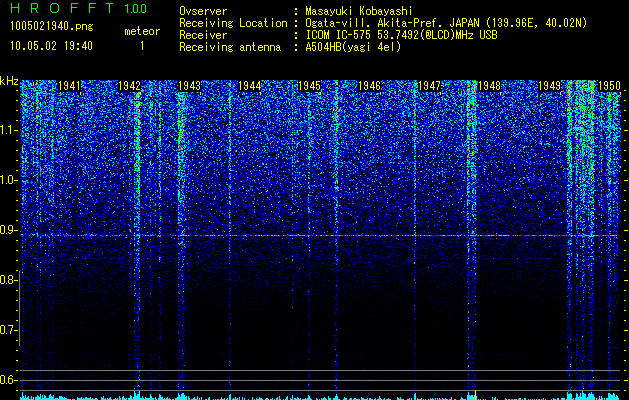Click the meteor count label
The height and width of the screenshot is (400, 629).
tap(142, 31)
